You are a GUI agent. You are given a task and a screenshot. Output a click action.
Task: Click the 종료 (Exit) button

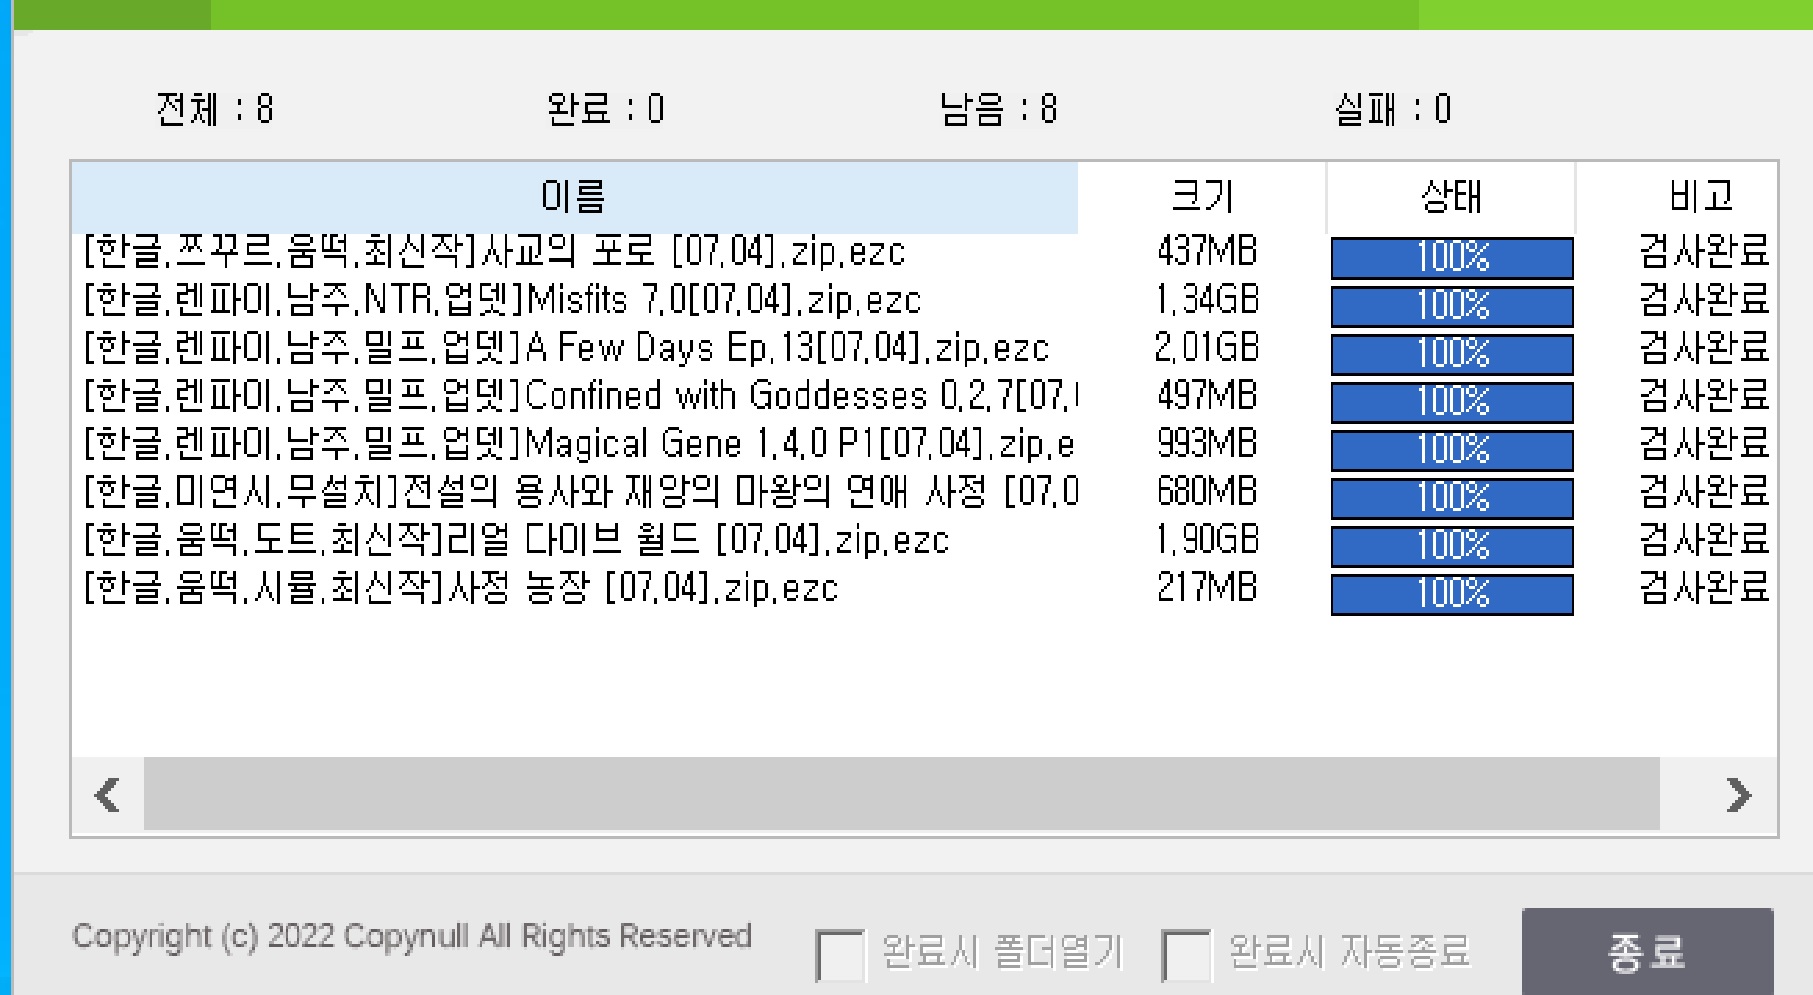point(1646,951)
